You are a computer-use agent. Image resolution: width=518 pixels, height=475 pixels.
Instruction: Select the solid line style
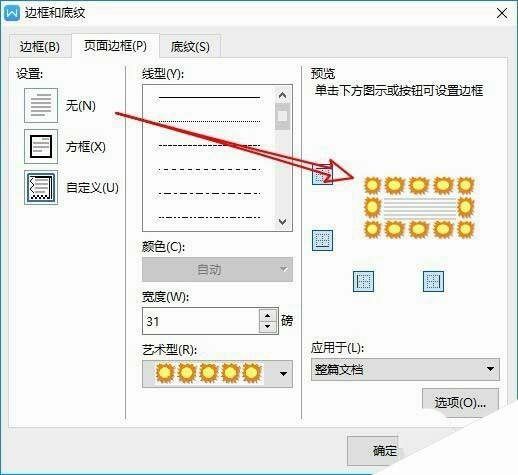(x=209, y=97)
